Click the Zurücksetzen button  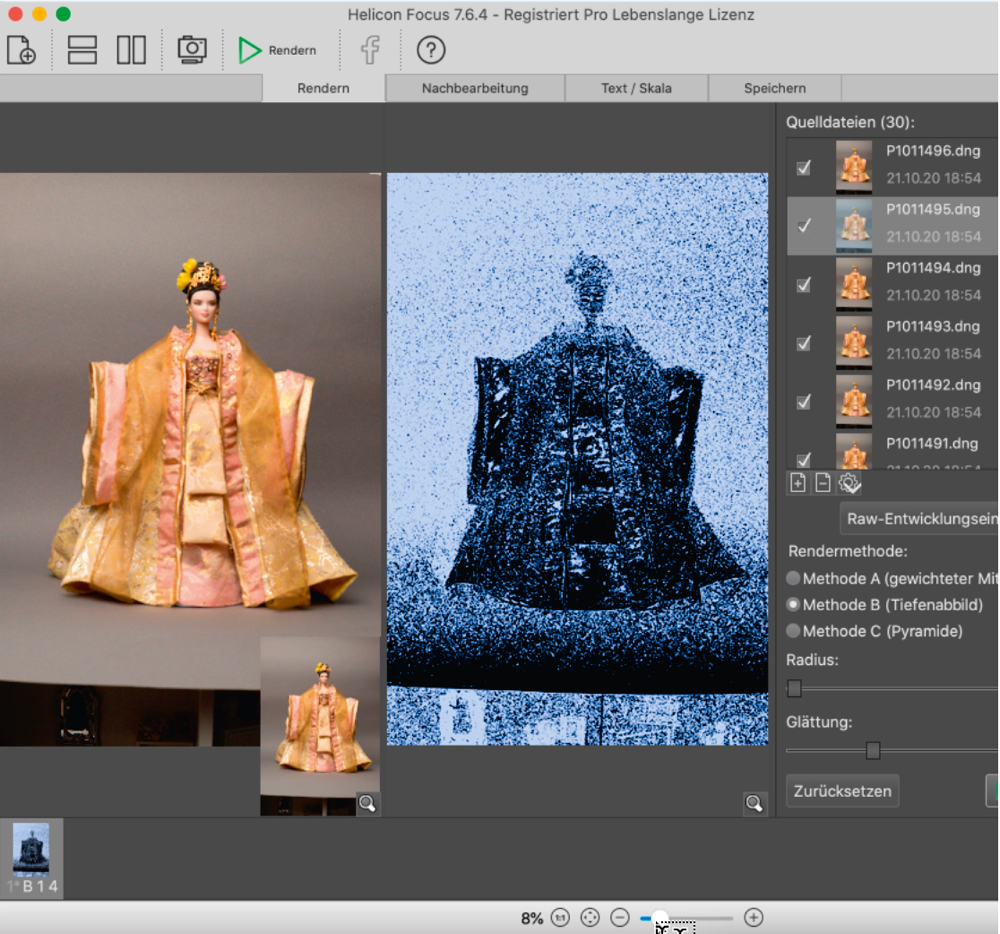click(x=843, y=791)
